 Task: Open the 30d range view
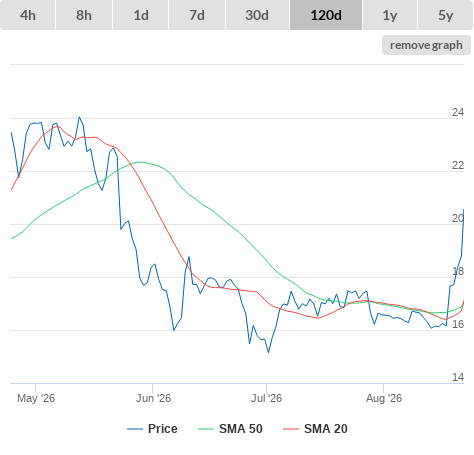(x=257, y=15)
